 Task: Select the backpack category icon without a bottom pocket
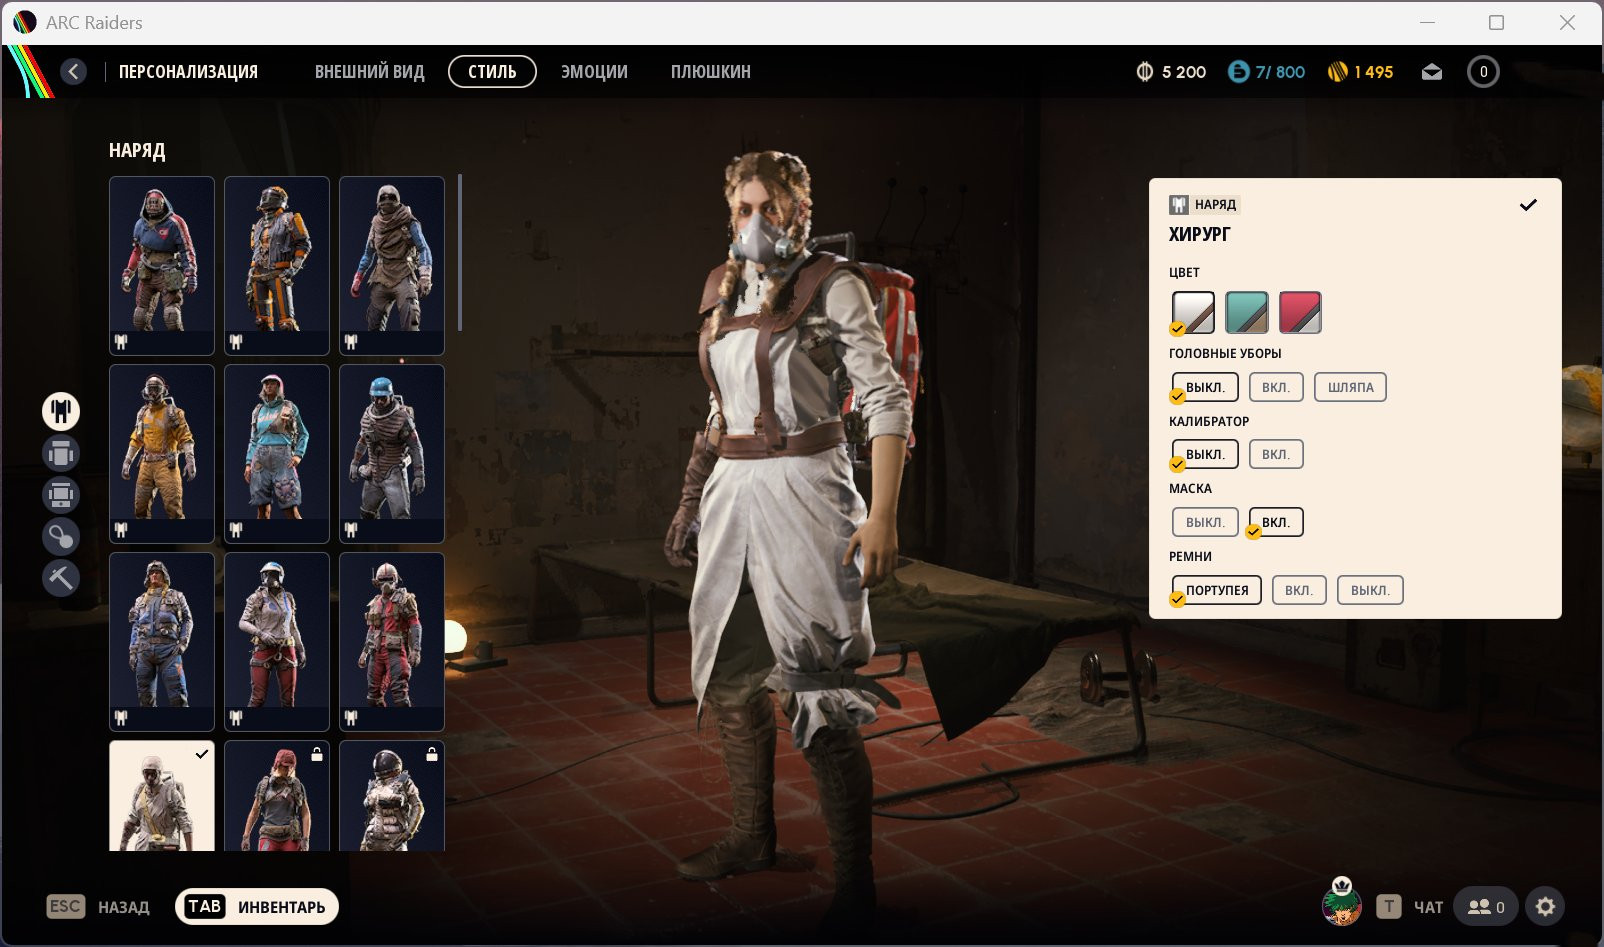click(61, 453)
